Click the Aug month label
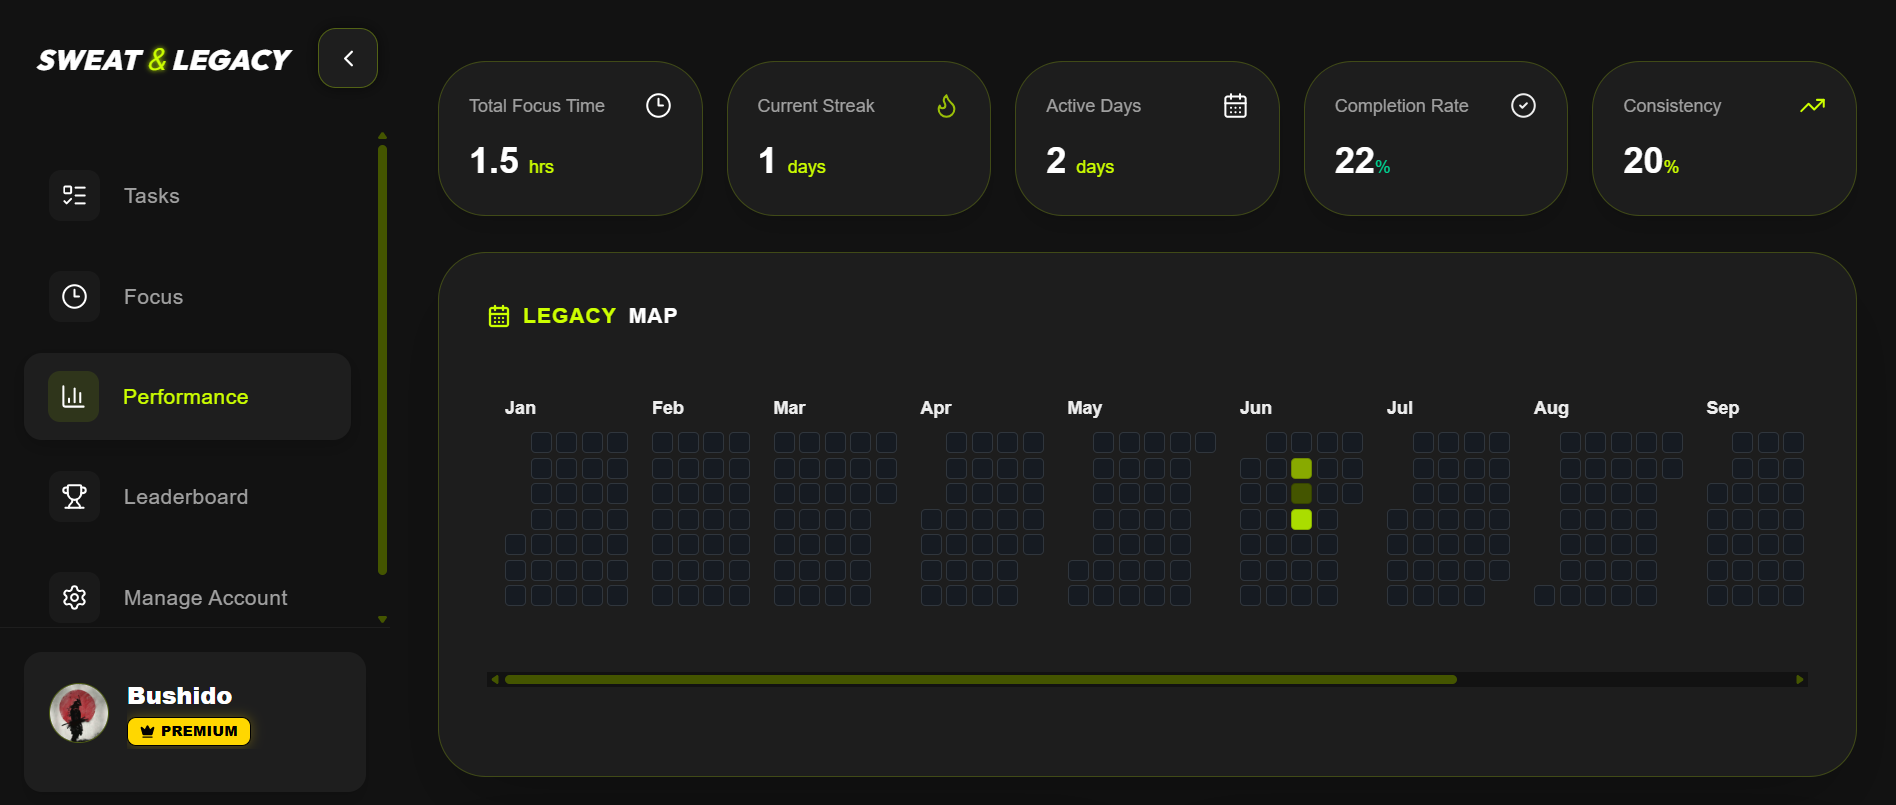This screenshot has width=1896, height=805. tap(1551, 408)
